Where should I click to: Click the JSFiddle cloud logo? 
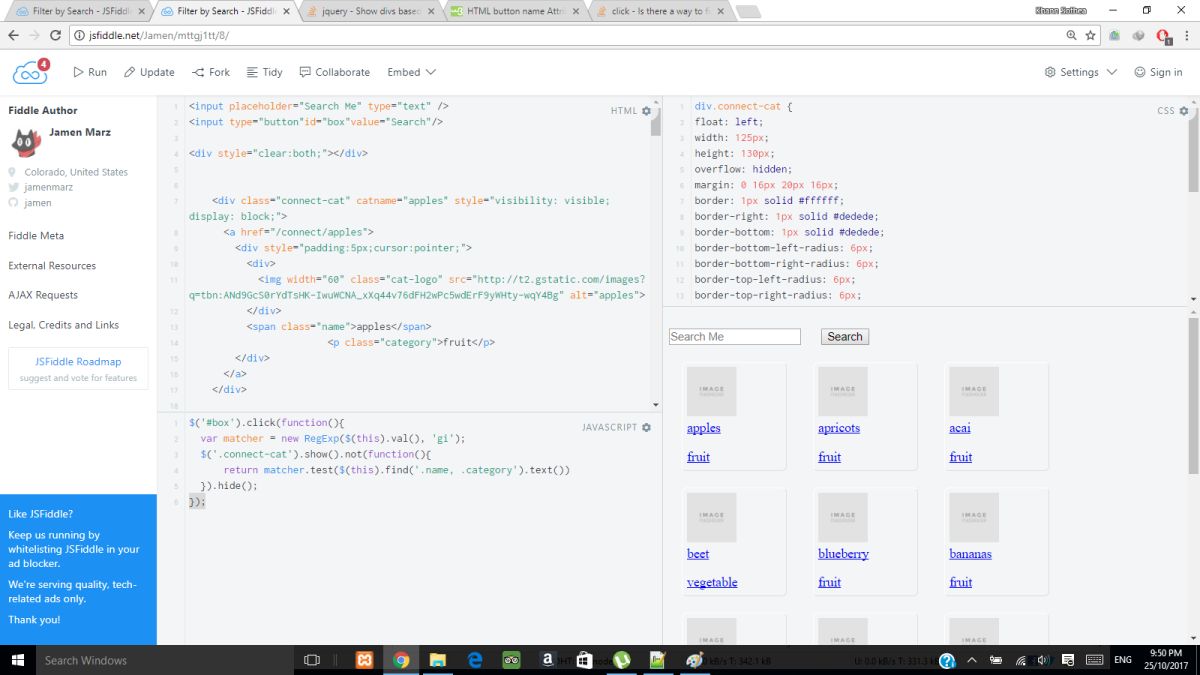[x=30, y=72]
